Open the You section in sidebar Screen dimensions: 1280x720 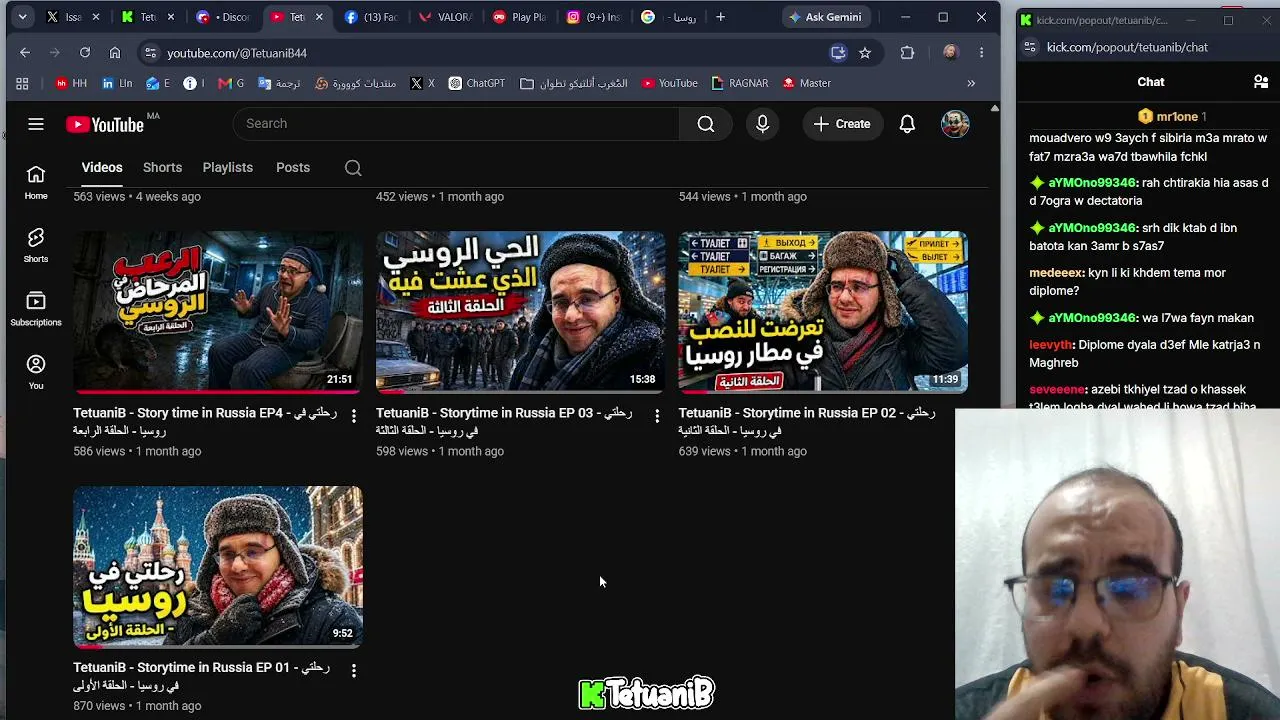click(36, 372)
